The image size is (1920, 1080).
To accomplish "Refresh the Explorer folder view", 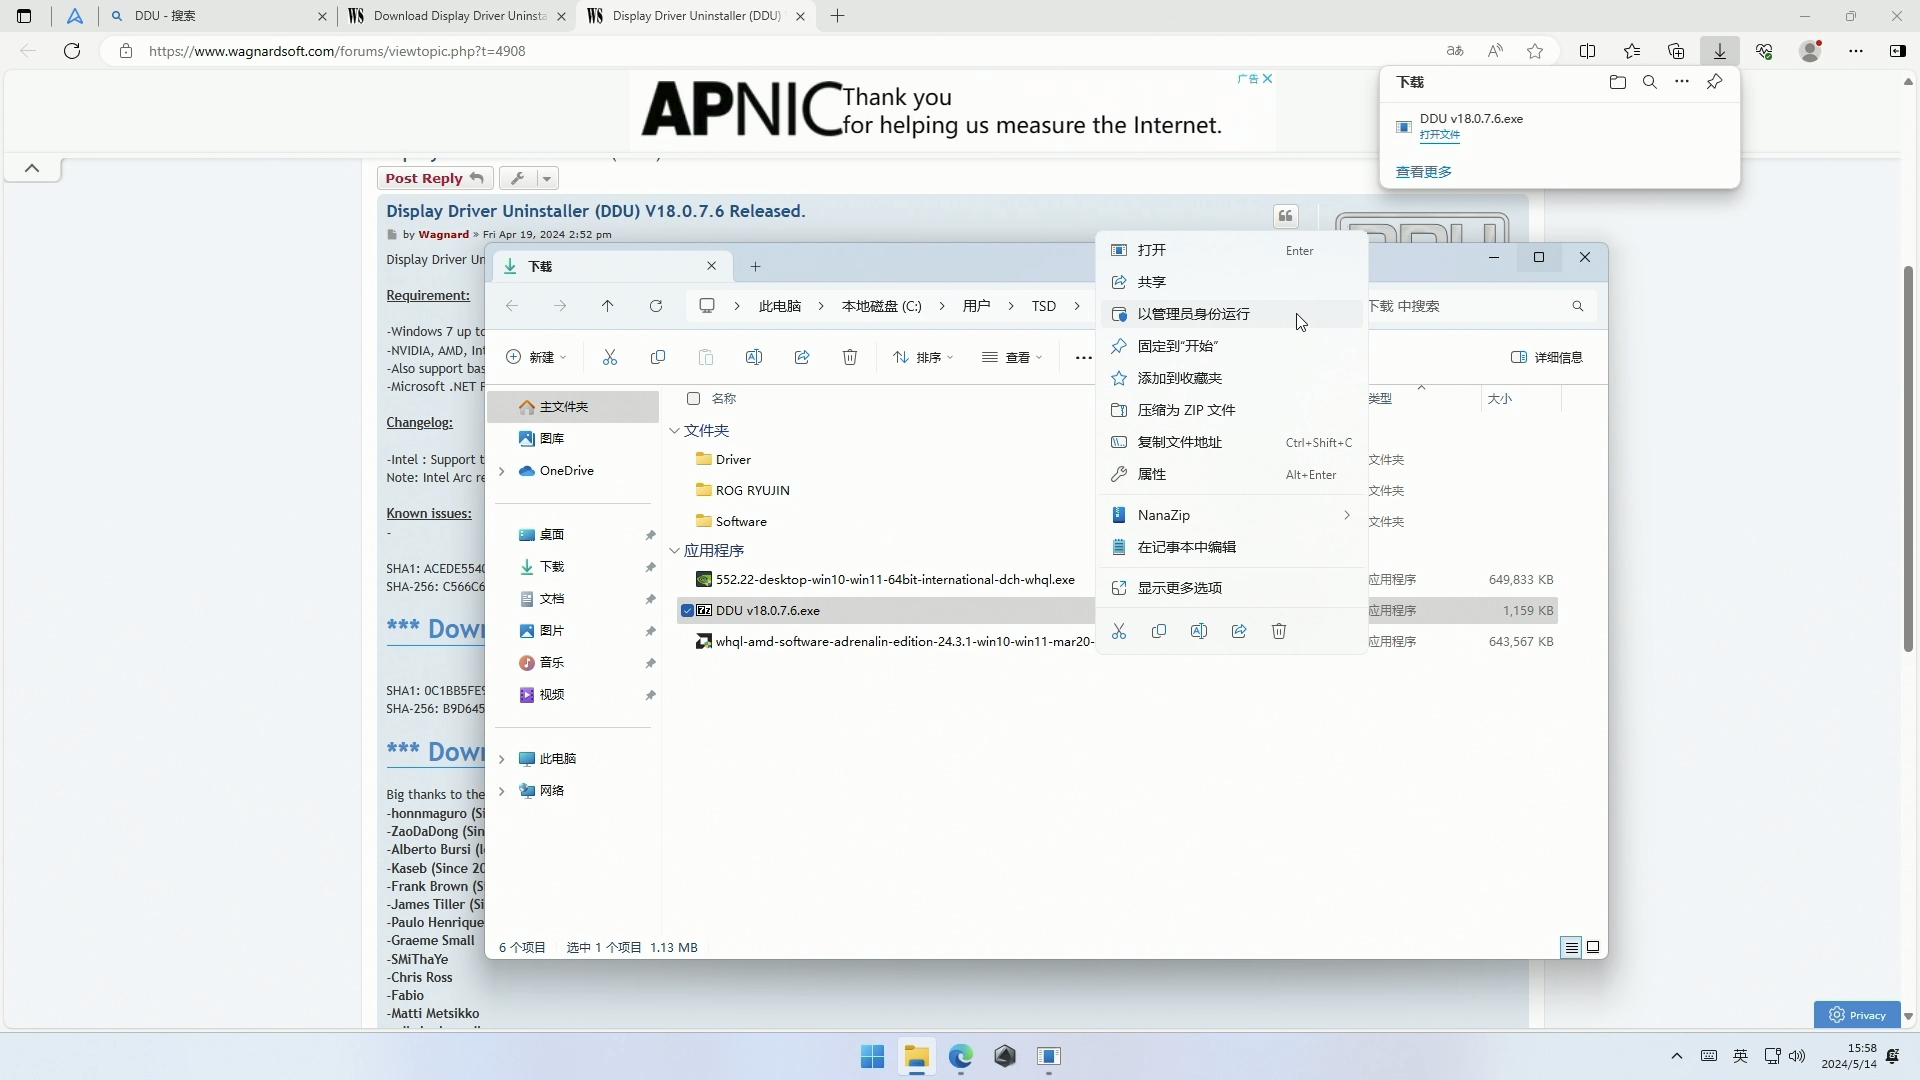I will point(656,306).
